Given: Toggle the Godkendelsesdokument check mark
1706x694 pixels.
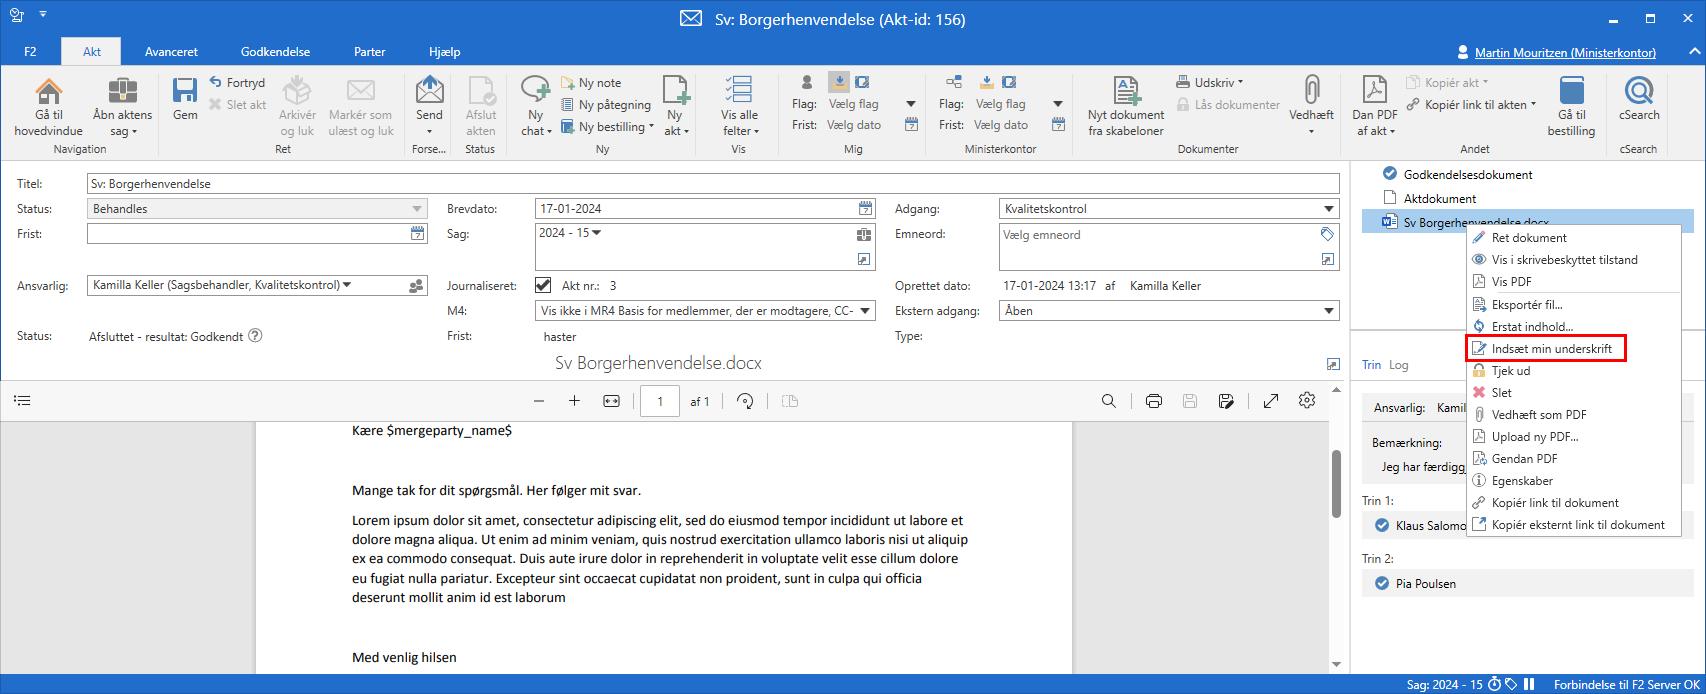Looking at the screenshot, I should tap(1389, 174).
